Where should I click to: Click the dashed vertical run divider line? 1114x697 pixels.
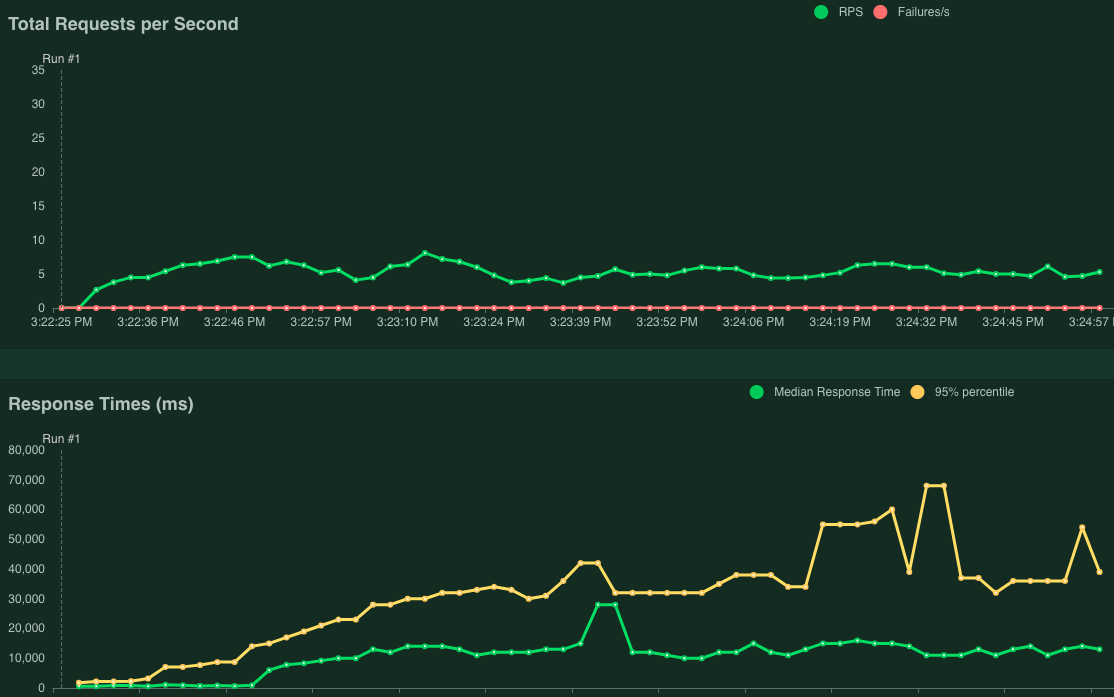(x=63, y=190)
